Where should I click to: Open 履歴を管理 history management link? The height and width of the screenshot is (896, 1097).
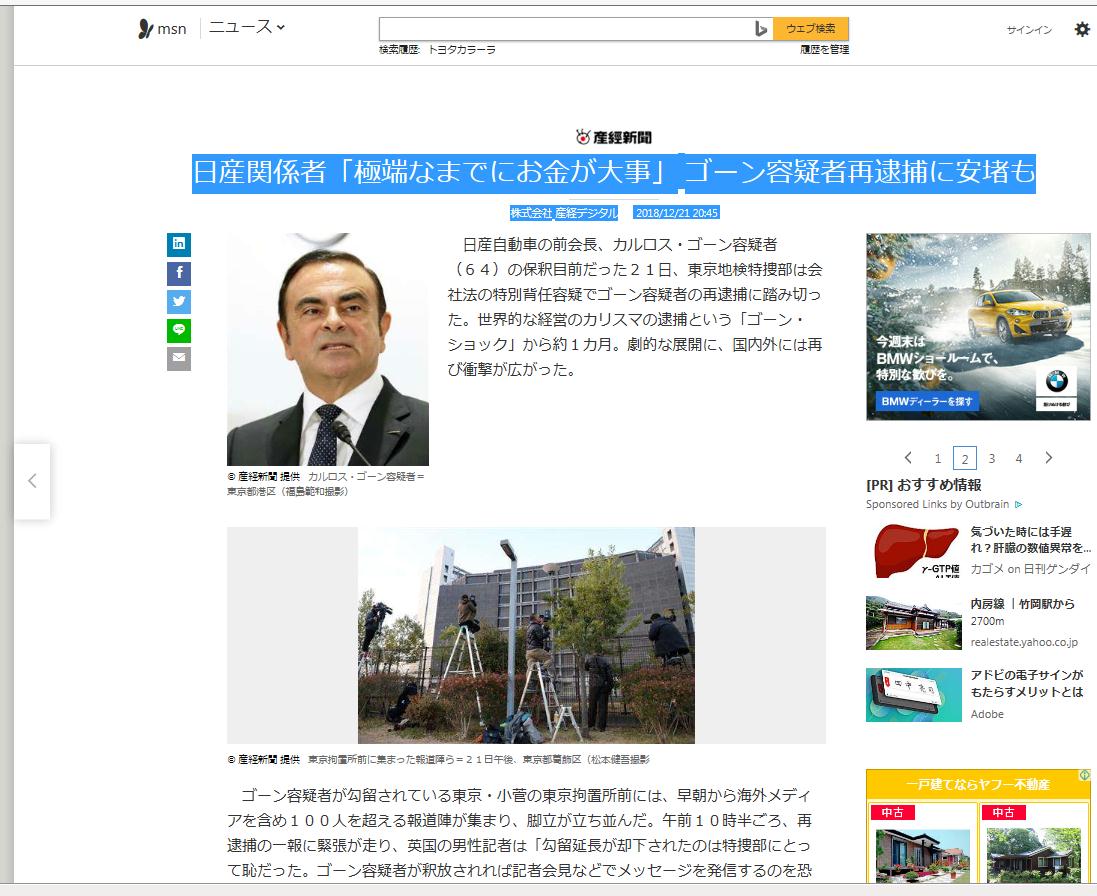tap(825, 50)
